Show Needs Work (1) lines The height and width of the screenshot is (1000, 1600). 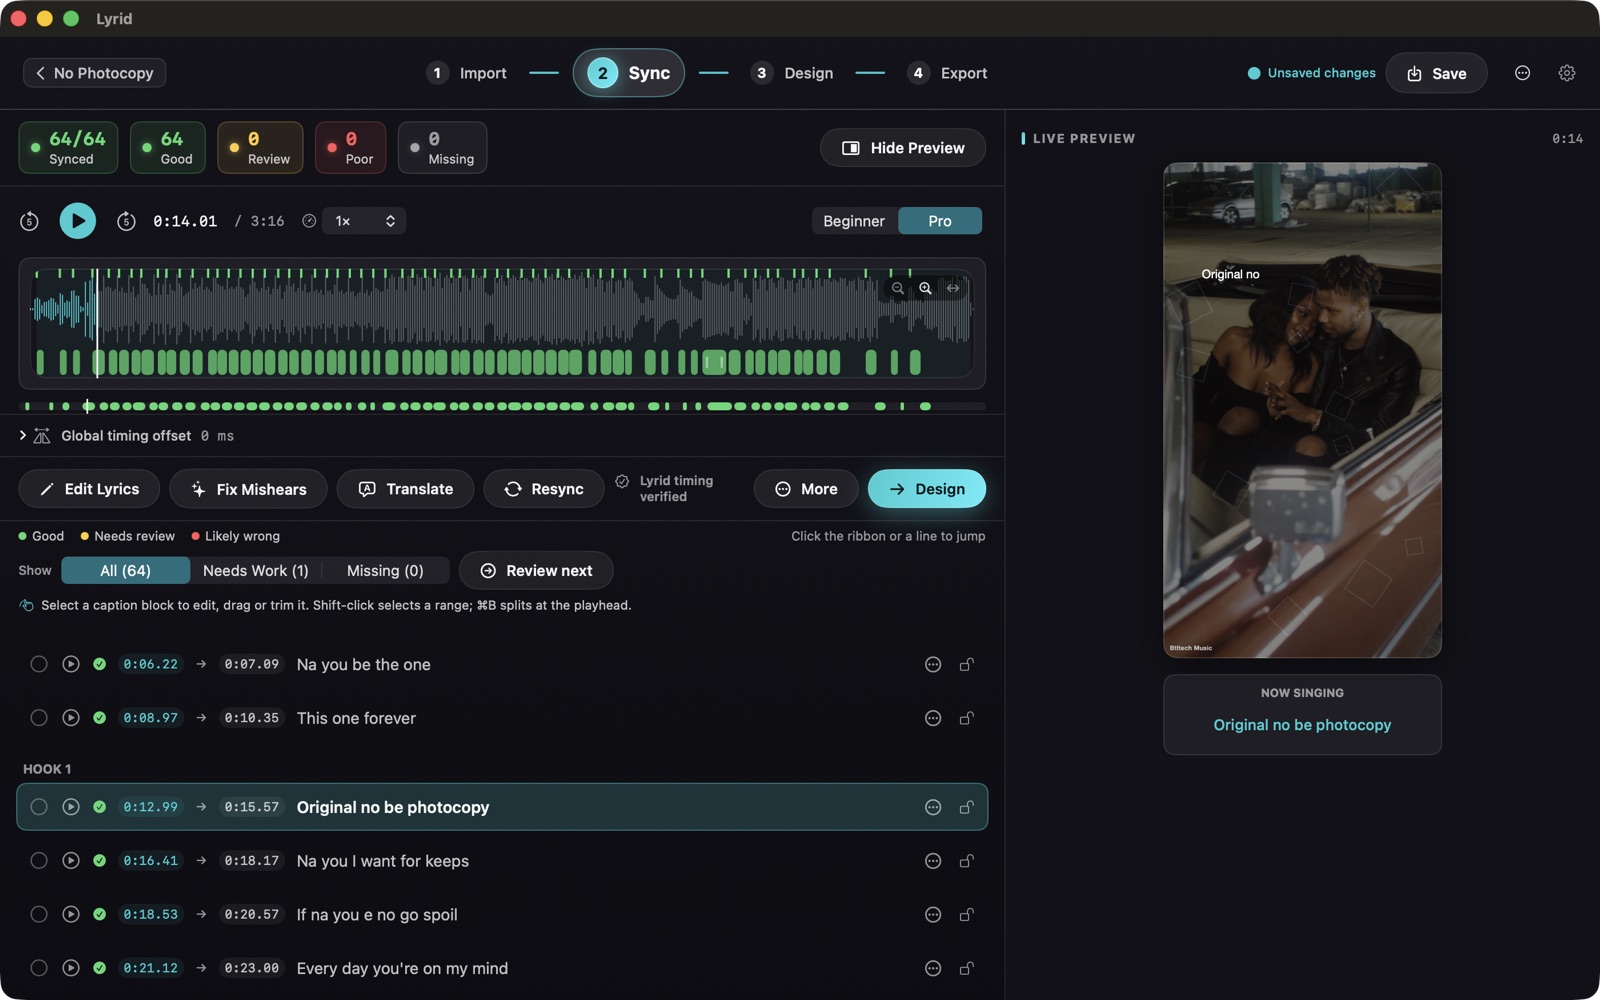[256, 570]
